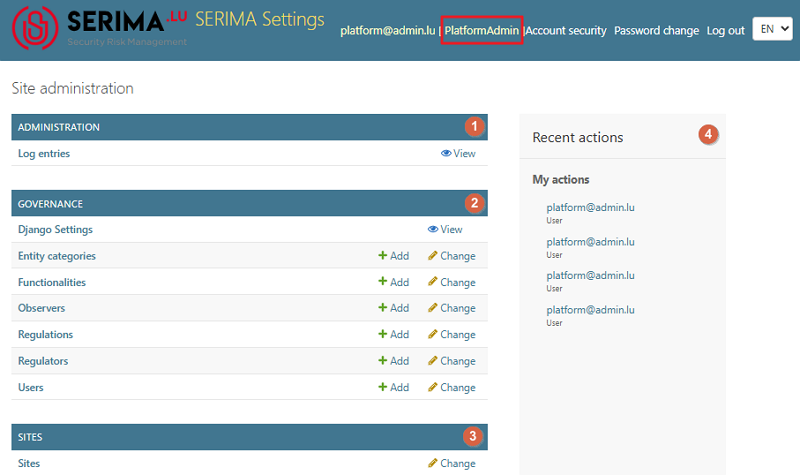Open the Users list
Image resolution: width=800 pixels, height=475 pixels.
[31, 387]
